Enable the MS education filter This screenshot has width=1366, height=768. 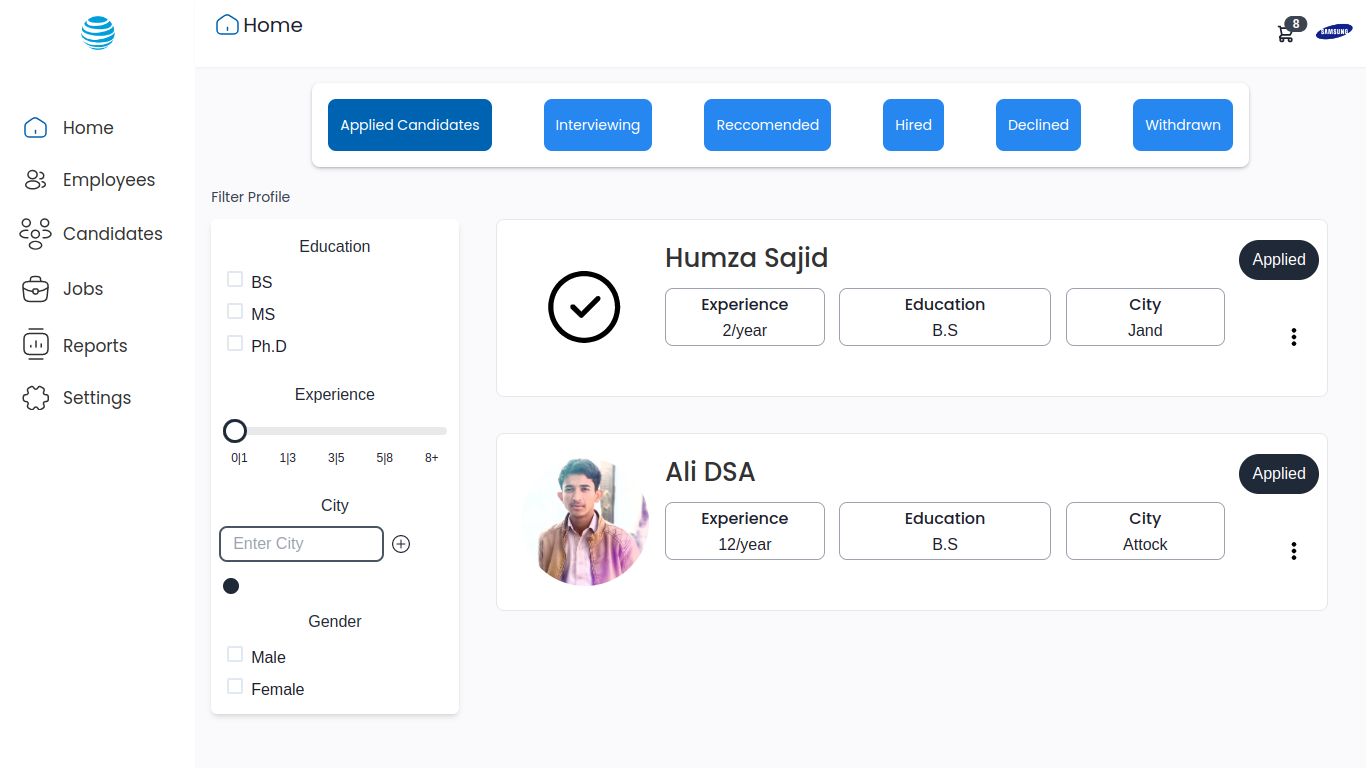(x=235, y=310)
